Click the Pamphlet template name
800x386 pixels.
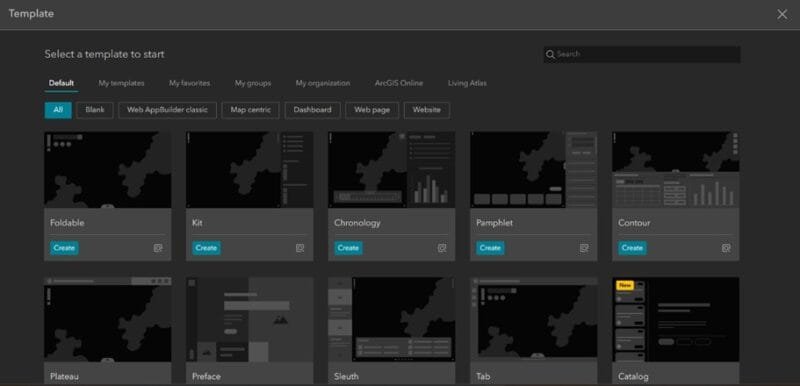(494, 223)
